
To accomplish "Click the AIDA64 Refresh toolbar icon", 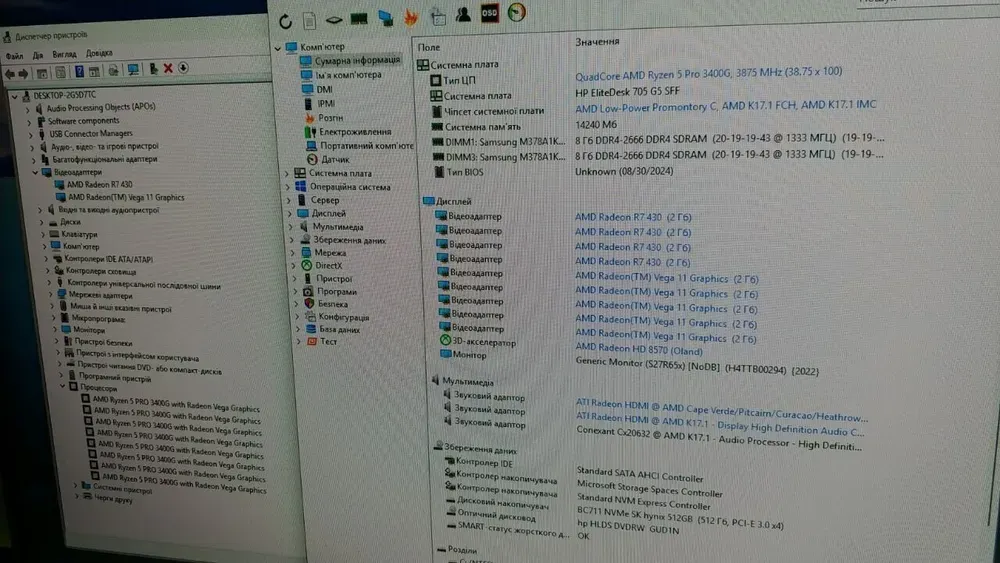I will 286,20.
